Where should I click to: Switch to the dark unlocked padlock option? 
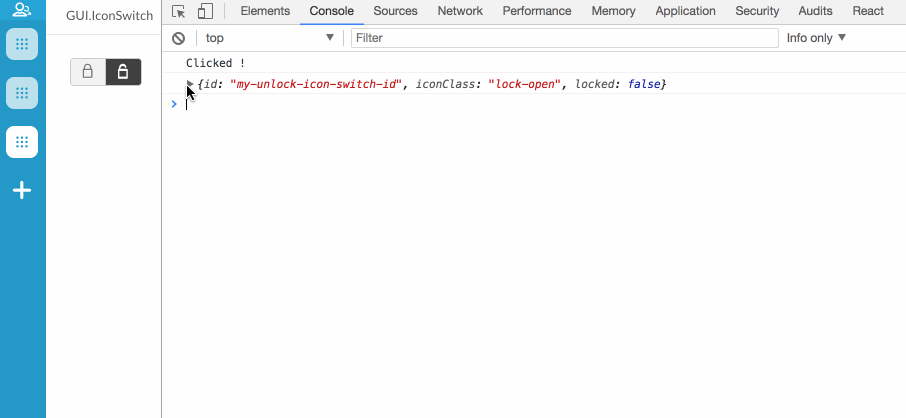click(x=123, y=72)
